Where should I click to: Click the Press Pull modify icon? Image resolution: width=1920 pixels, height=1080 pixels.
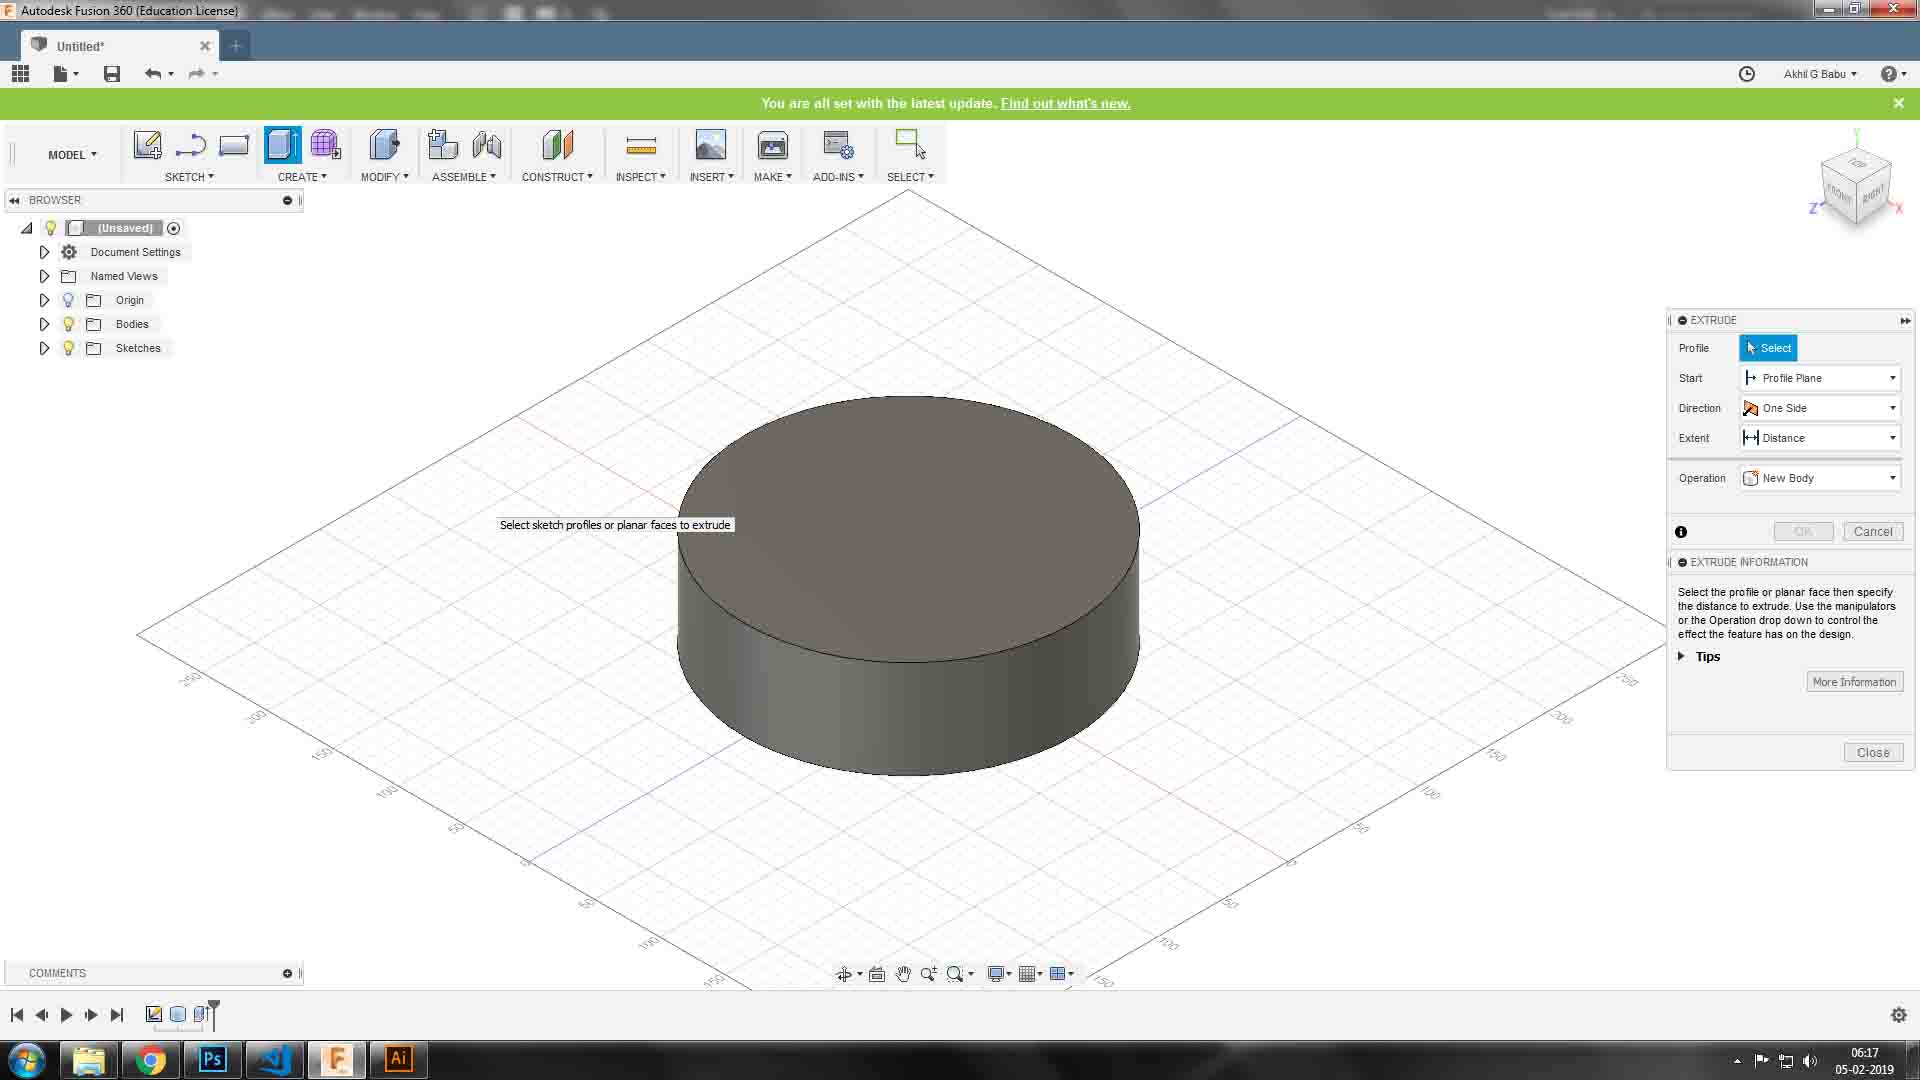pos(384,146)
